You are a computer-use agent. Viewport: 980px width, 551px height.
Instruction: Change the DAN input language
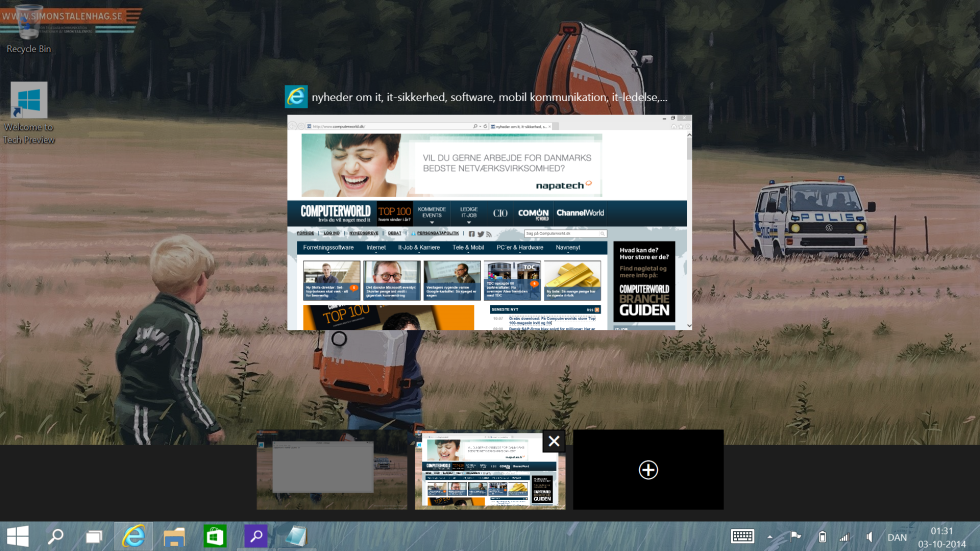pos(897,537)
